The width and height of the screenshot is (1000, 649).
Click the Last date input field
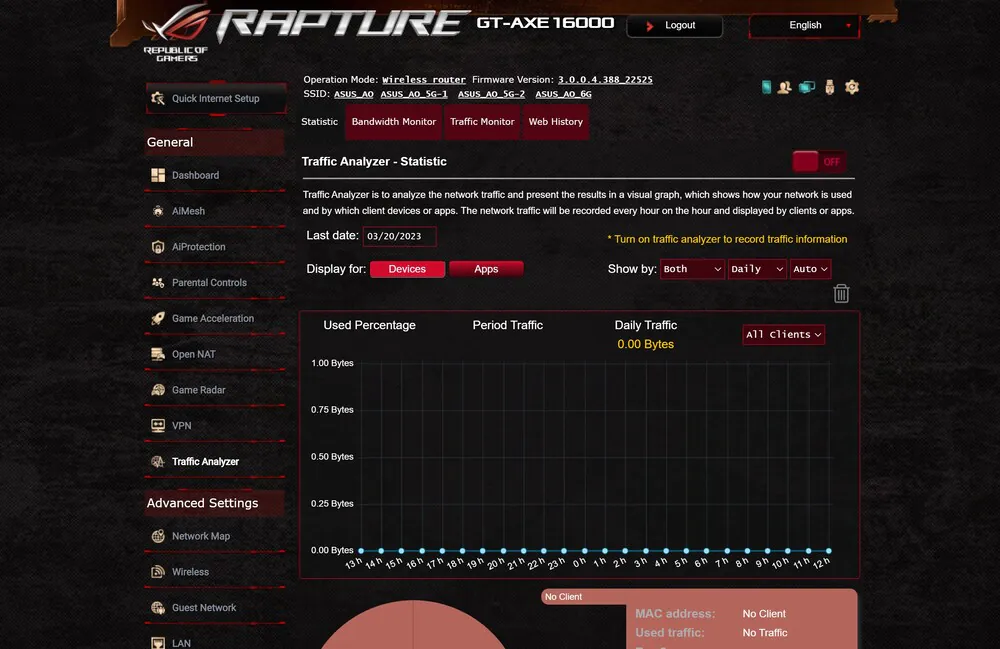click(x=399, y=236)
